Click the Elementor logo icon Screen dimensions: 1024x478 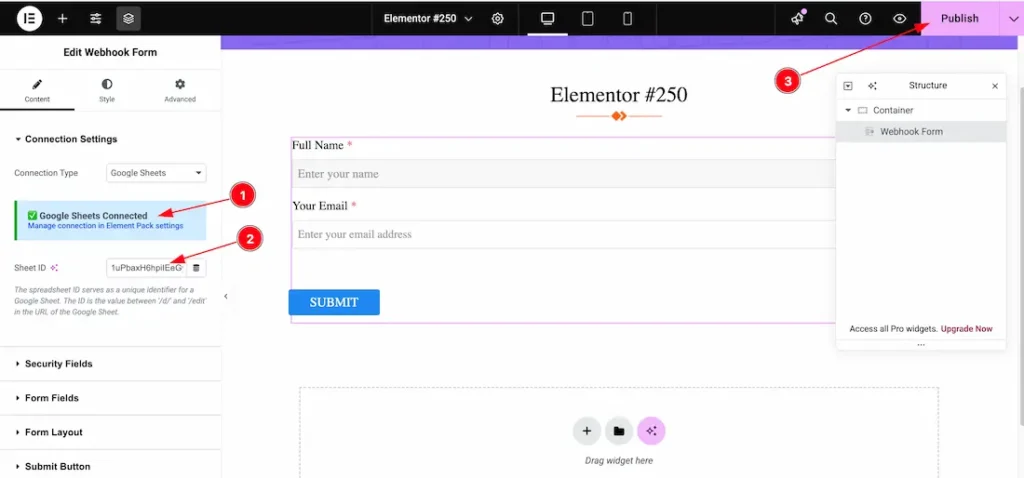click(x=30, y=18)
